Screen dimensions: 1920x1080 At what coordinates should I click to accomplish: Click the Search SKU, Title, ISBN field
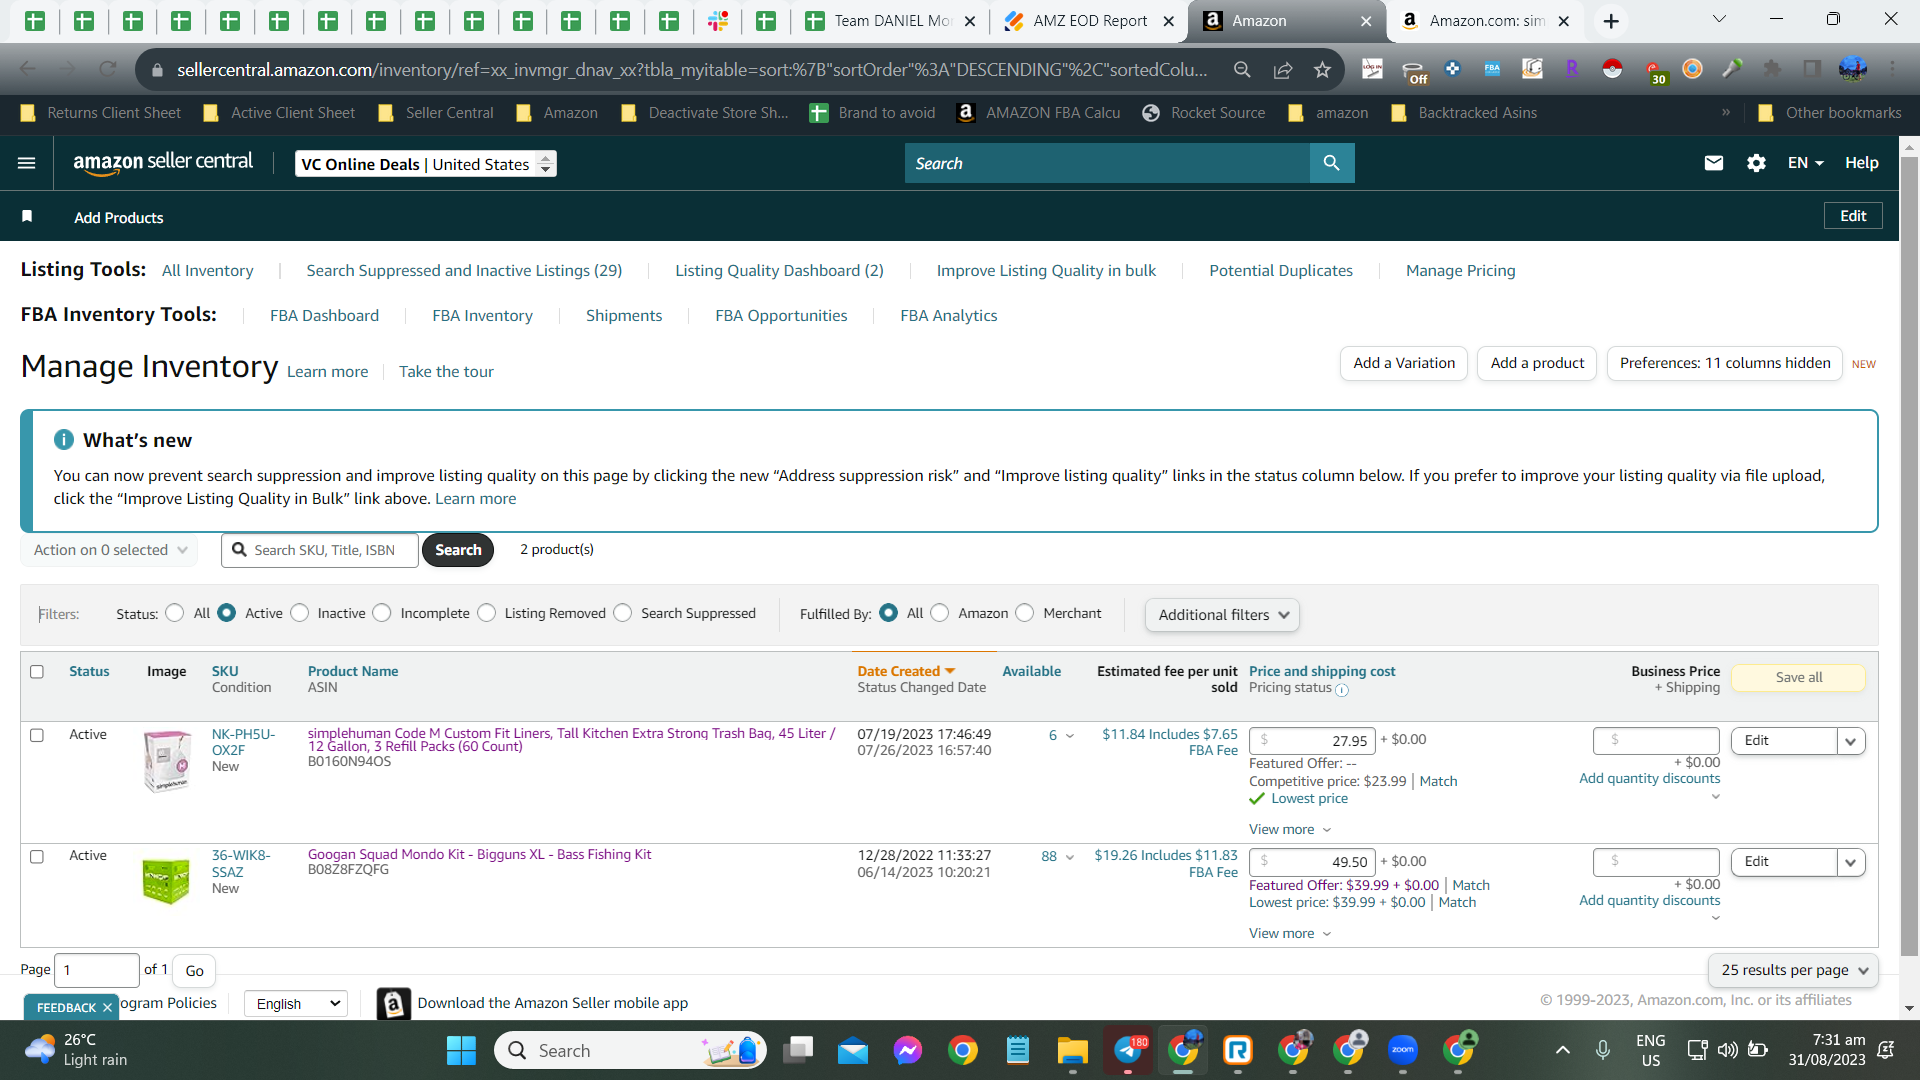320,550
